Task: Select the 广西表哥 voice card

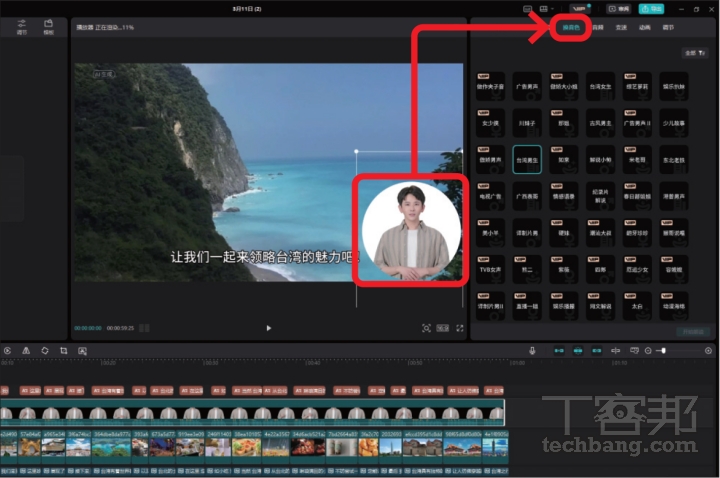Action: (527, 197)
